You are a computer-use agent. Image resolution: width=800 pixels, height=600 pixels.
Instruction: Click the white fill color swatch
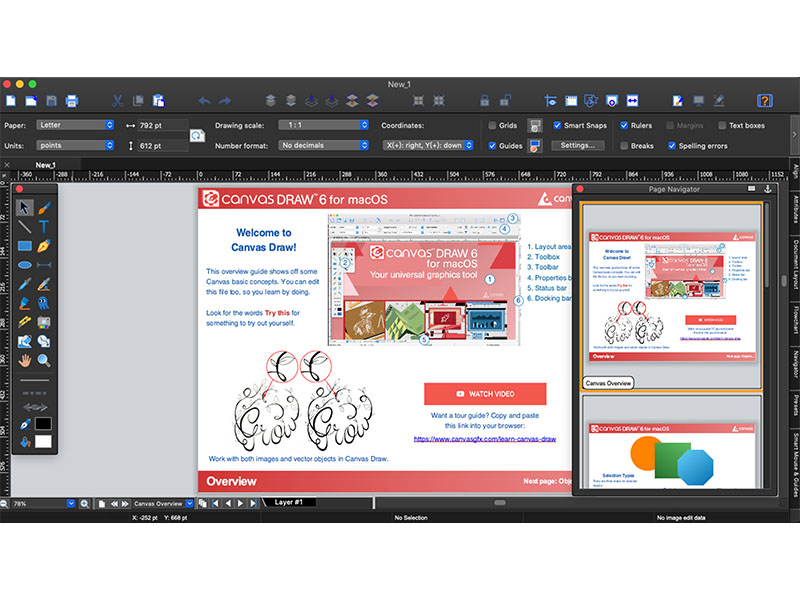[43, 442]
